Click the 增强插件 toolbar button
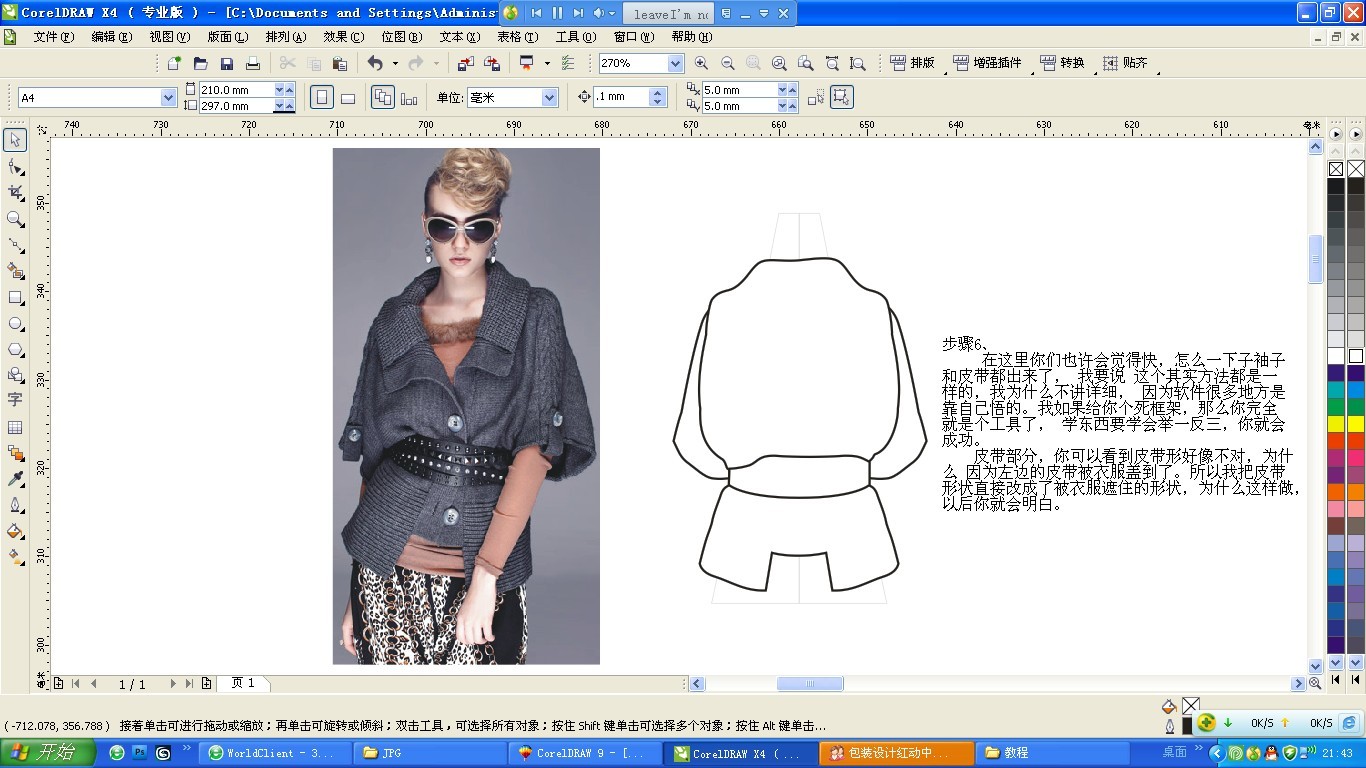The width and height of the screenshot is (1366, 768). tap(988, 63)
